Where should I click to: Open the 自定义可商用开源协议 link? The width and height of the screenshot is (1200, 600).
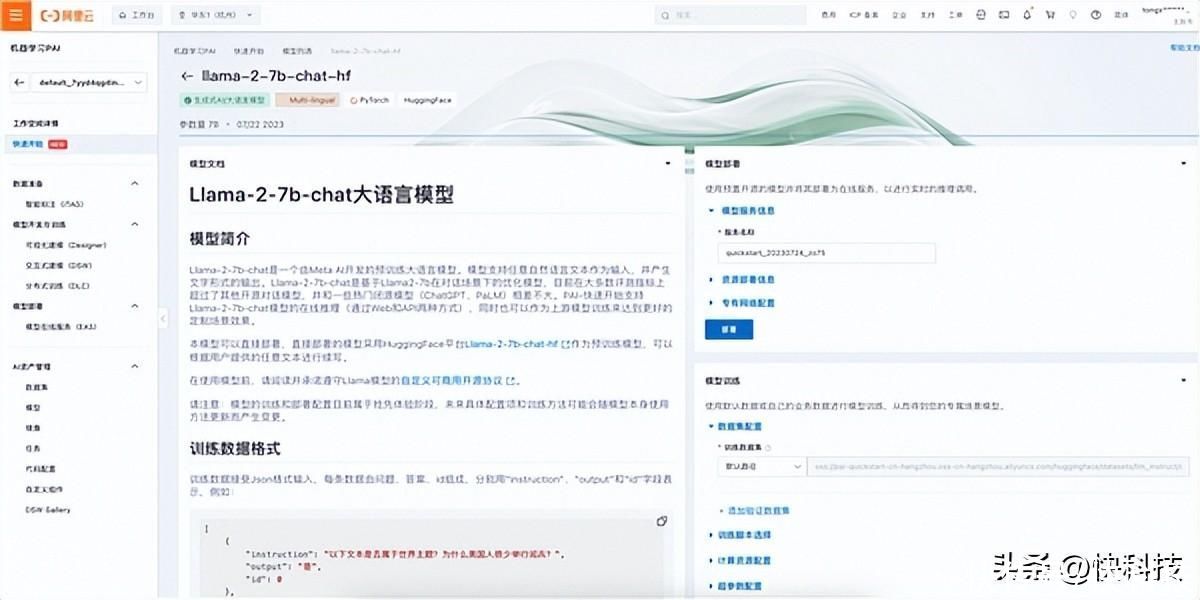click(x=459, y=381)
